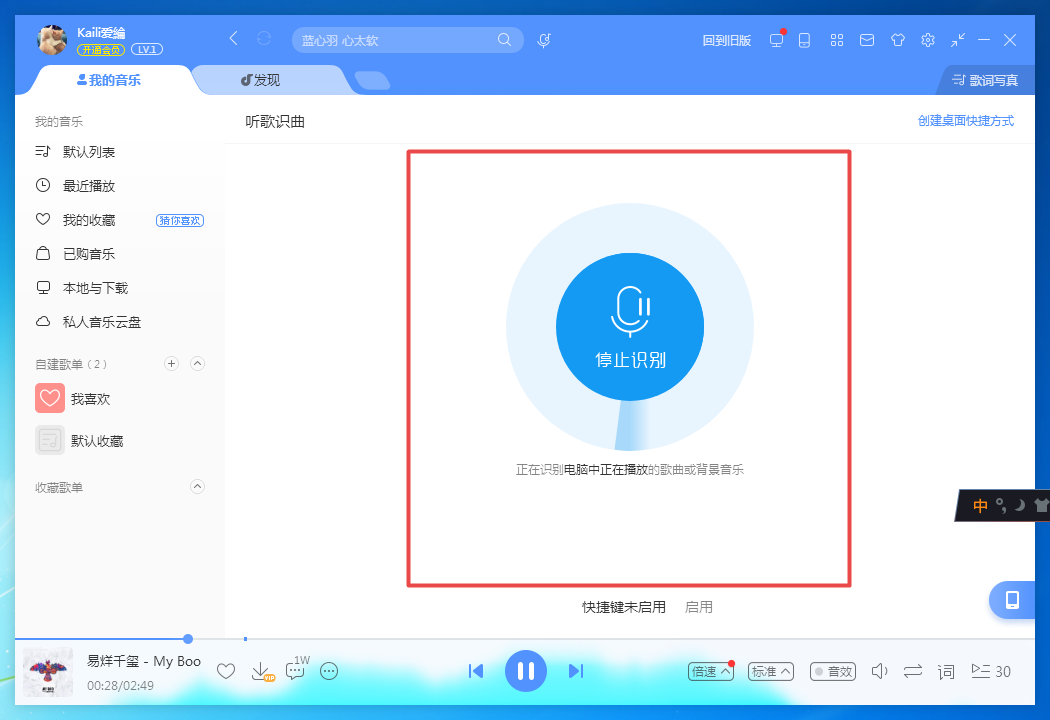Collapse the 自建歌单 playlist section

click(197, 364)
